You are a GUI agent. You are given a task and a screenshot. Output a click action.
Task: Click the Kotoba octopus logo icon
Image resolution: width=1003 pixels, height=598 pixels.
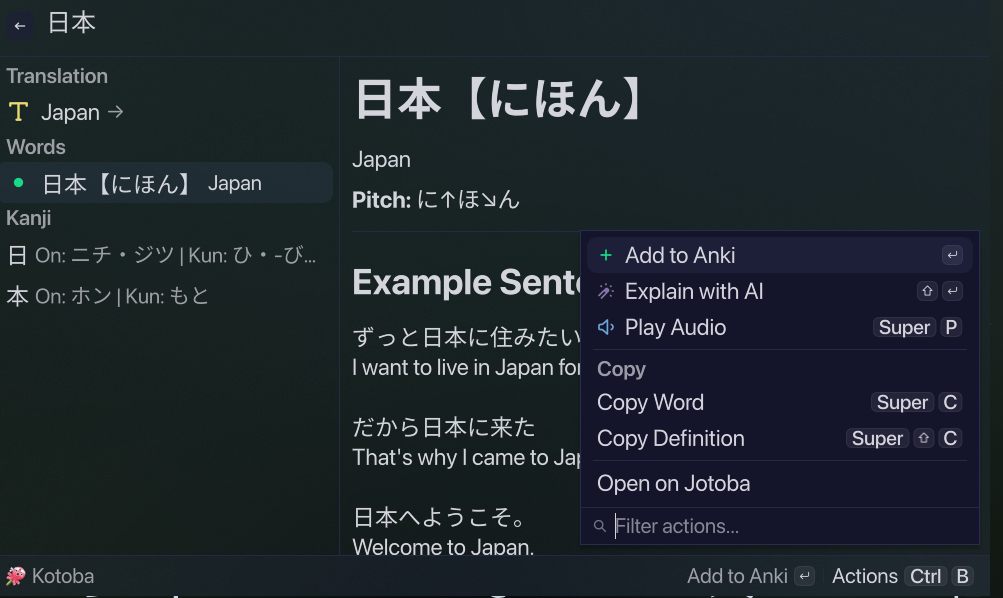[15, 576]
